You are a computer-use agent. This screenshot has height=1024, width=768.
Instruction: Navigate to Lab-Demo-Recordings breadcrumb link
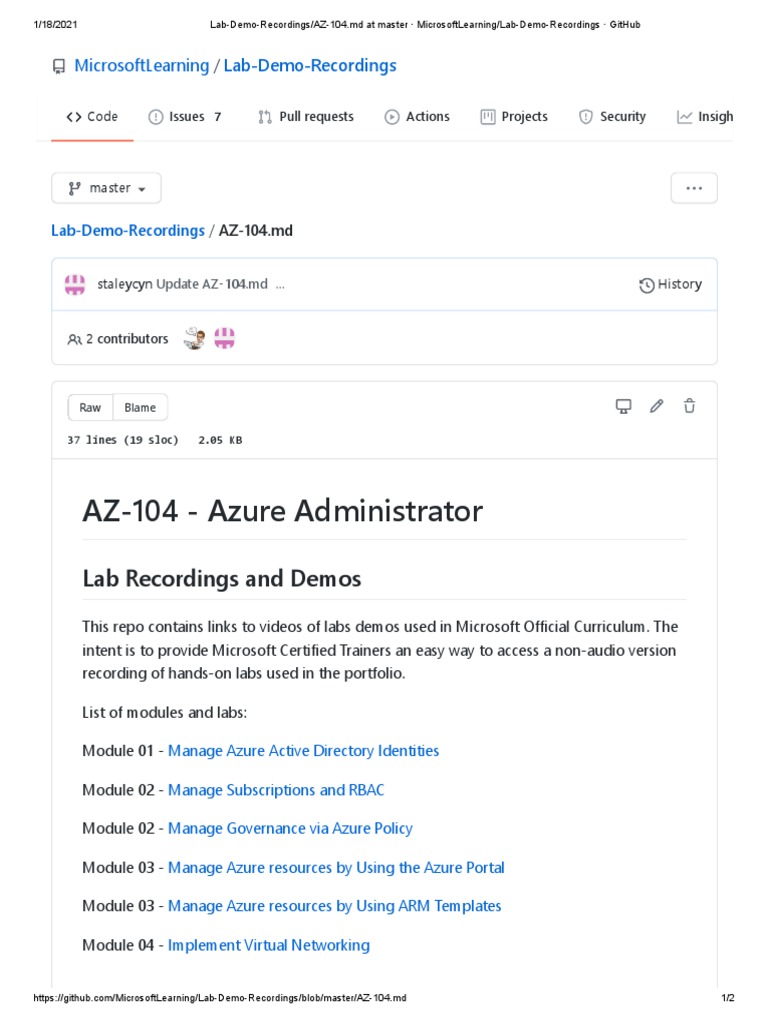[x=128, y=231]
